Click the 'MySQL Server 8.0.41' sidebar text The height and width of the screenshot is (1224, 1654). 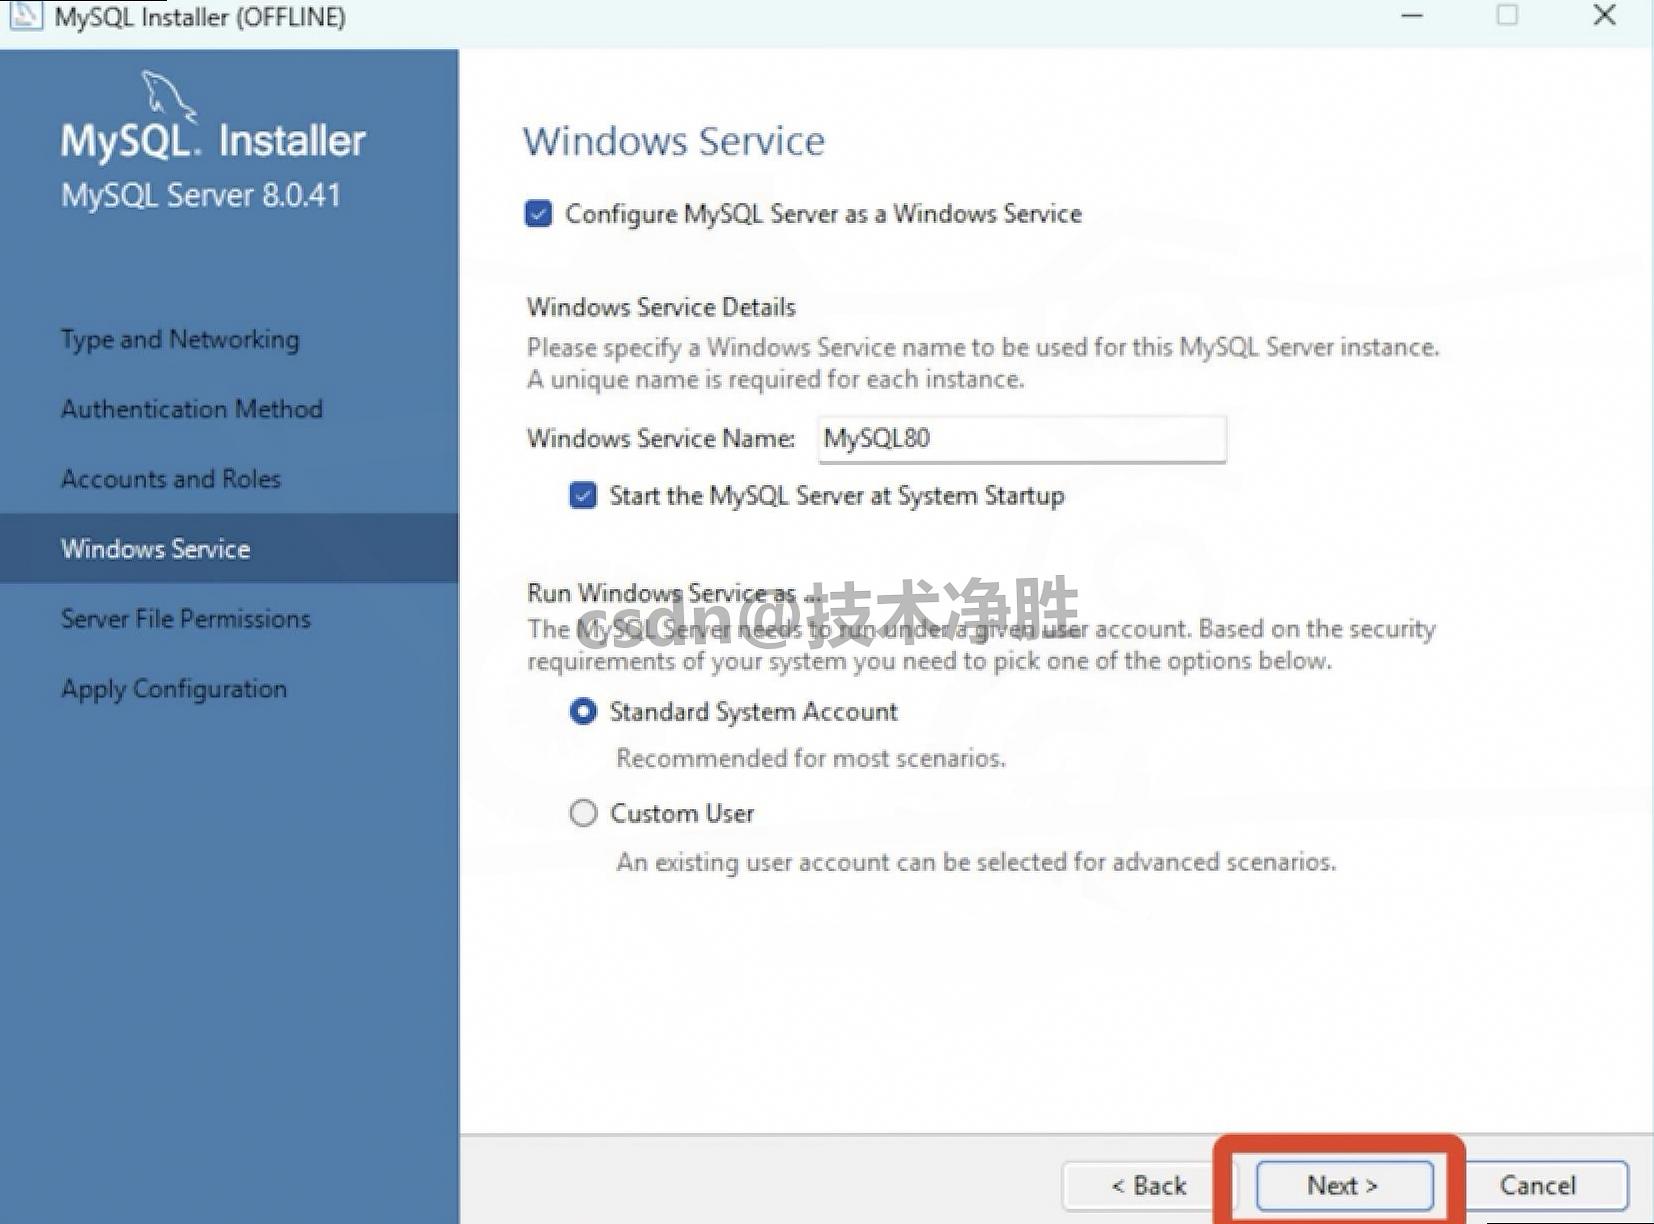tap(201, 195)
